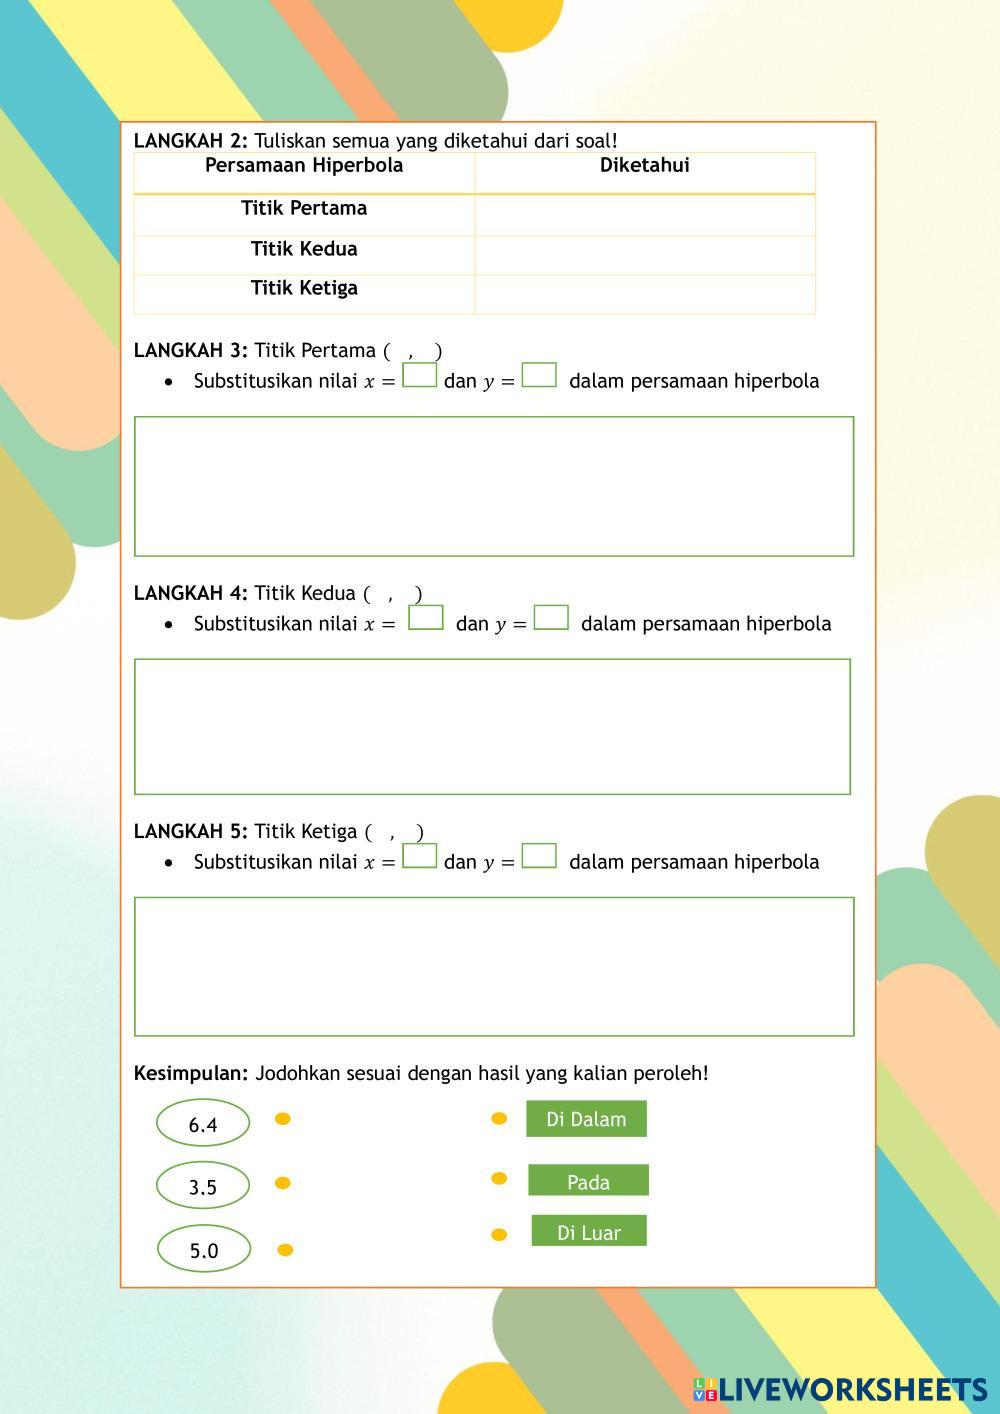Click the large answer box under Langkah 5
The height and width of the screenshot is (1414, 1000).
pyautogui.click(x=494, y=966)
